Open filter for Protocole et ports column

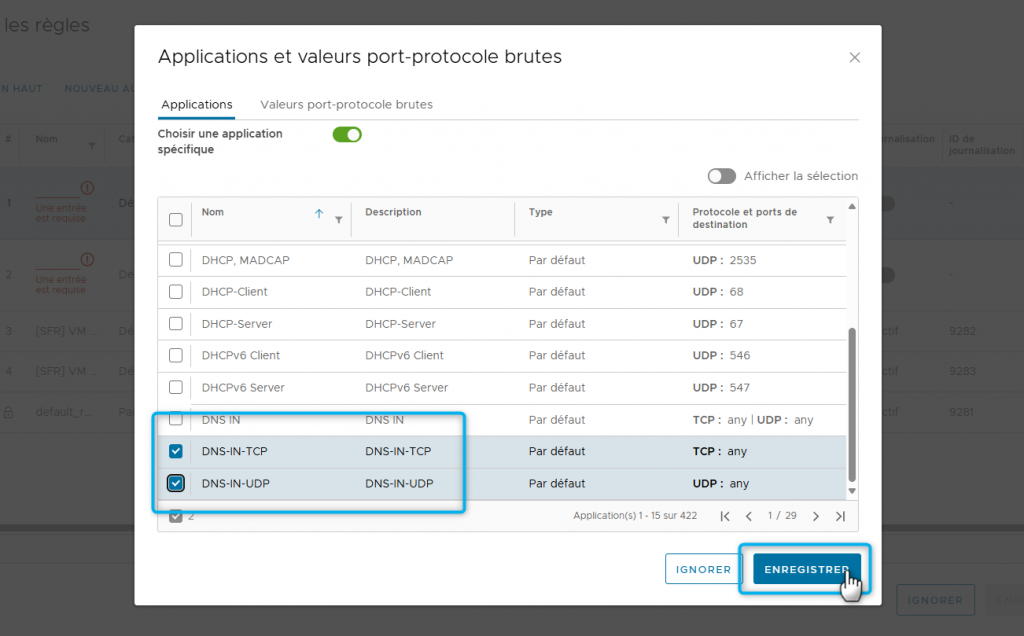tap(830, 220)
